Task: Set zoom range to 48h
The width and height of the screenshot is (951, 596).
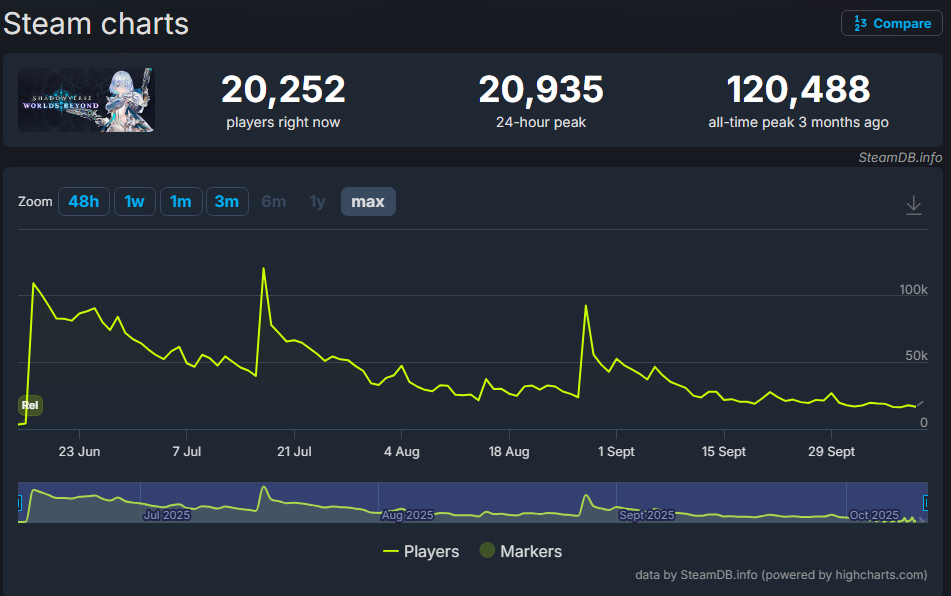Action: click(x=84, y=202)
